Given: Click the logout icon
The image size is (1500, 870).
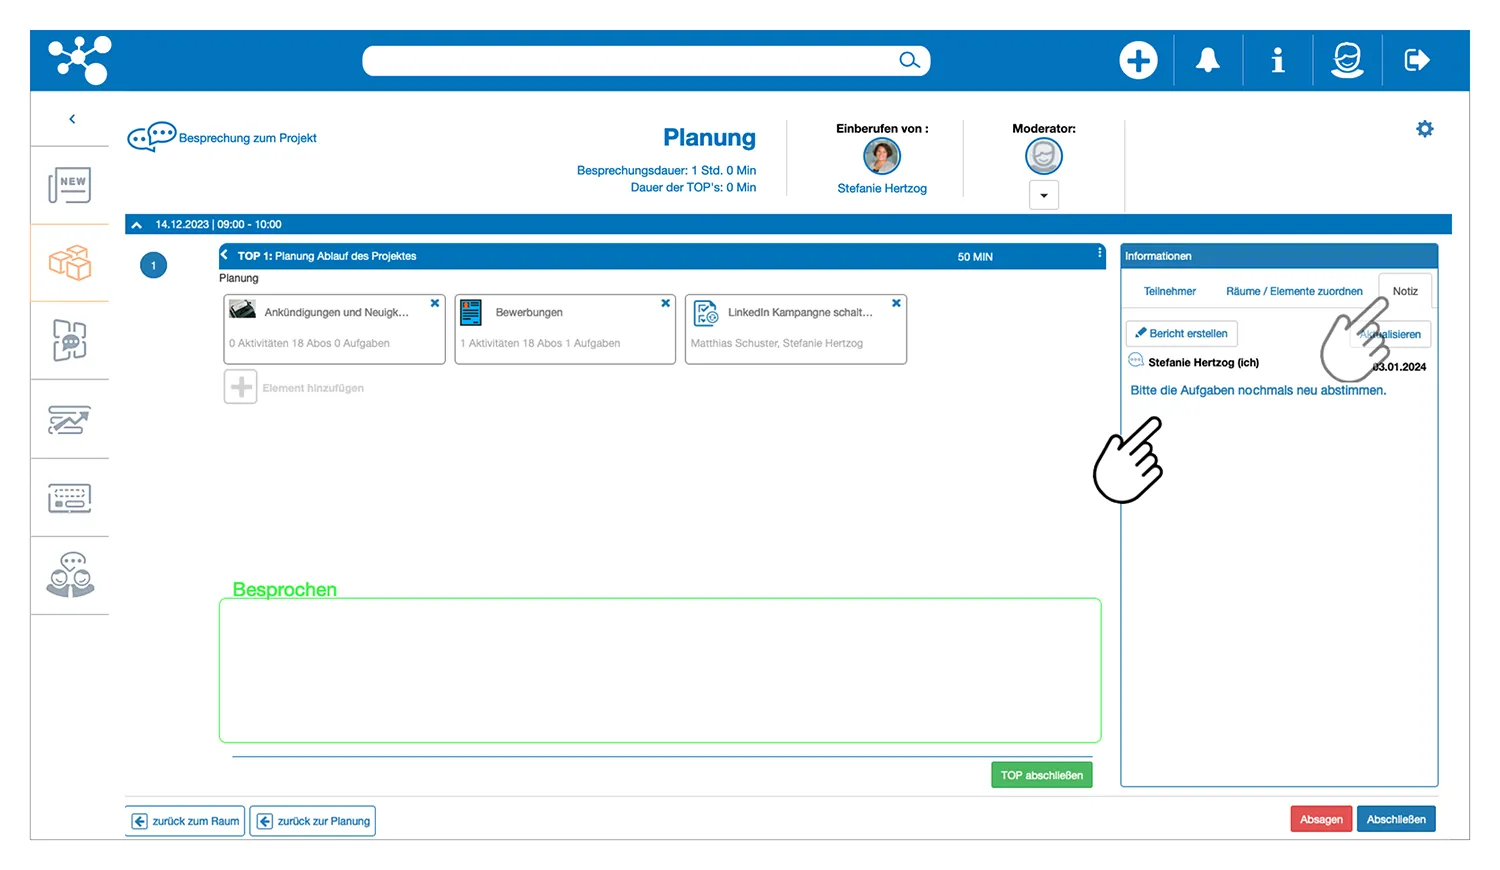Looking at the screenshot, I should click(x=1417, y=60).
